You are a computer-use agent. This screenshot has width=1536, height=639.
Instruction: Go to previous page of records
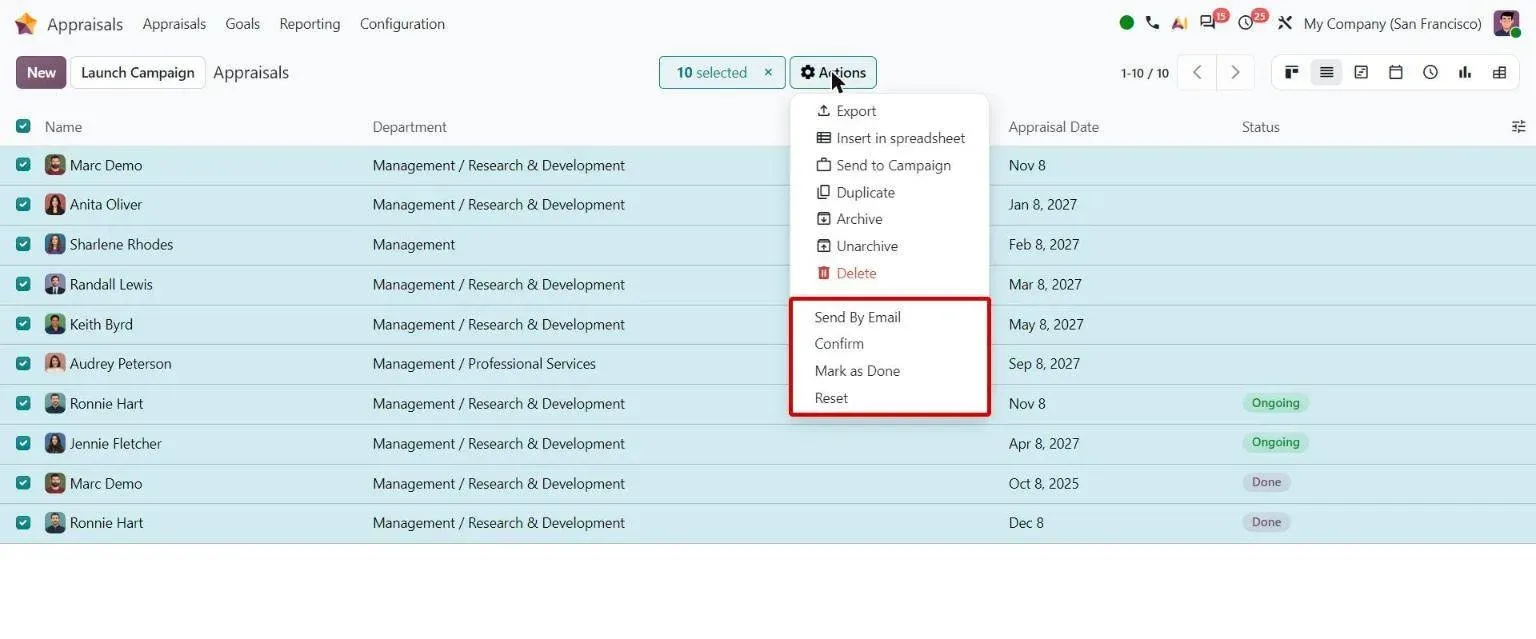coord(1197,72)
